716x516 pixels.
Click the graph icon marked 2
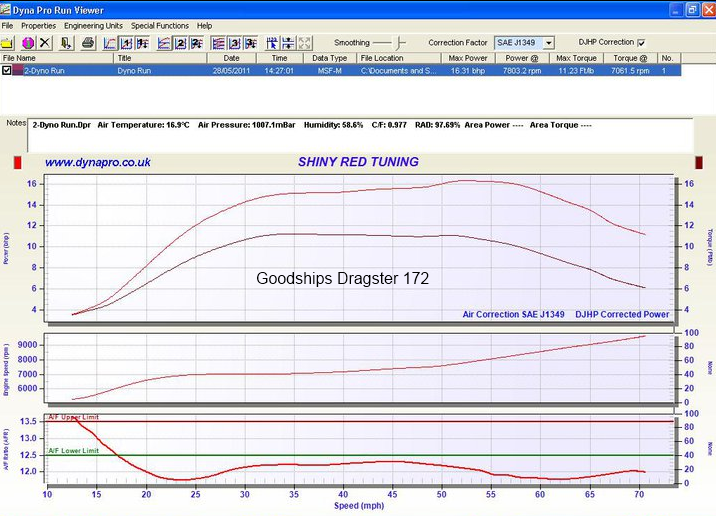click(180, 43)
